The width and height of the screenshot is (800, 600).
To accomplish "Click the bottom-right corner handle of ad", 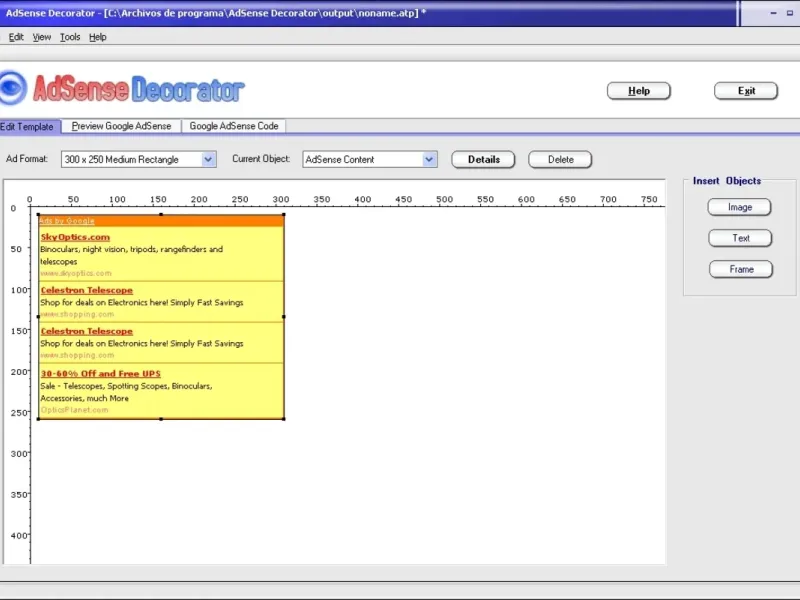I will point(284,419).
